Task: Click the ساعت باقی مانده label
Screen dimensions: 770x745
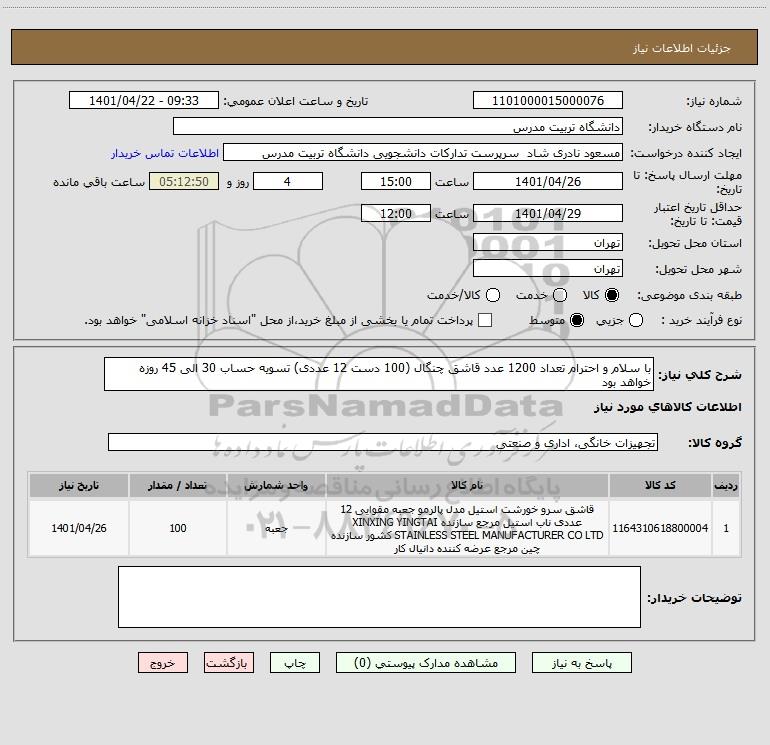Action: click(x=99, y=182)
